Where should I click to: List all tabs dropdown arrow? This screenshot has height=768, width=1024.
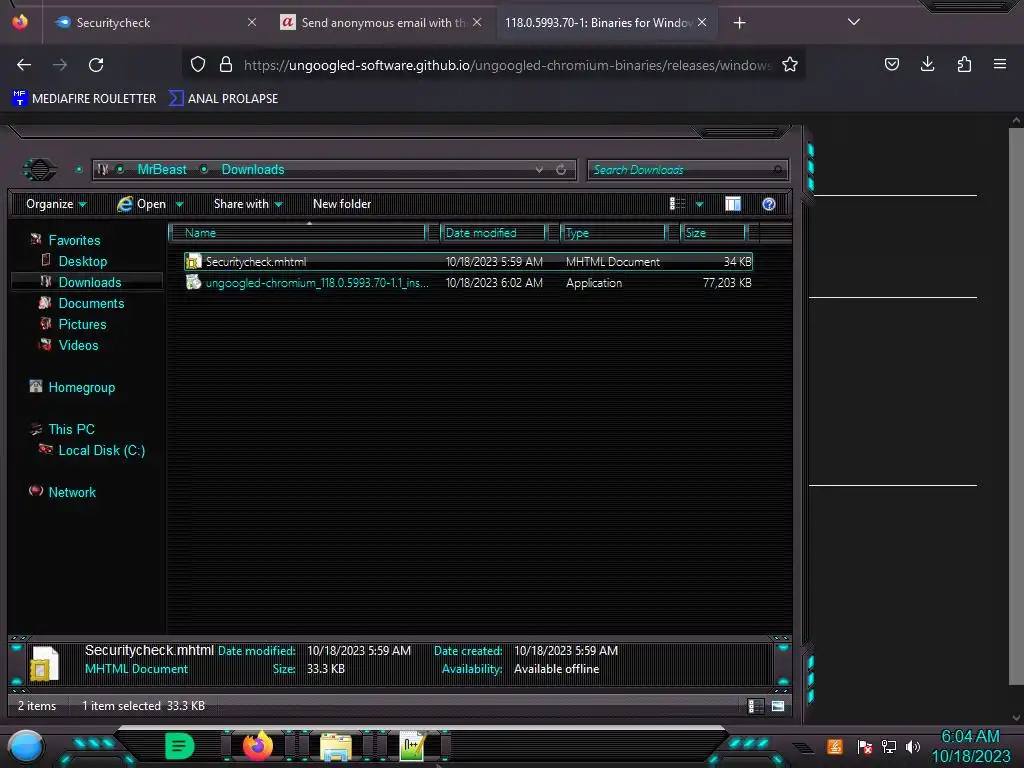pos(854,22)
